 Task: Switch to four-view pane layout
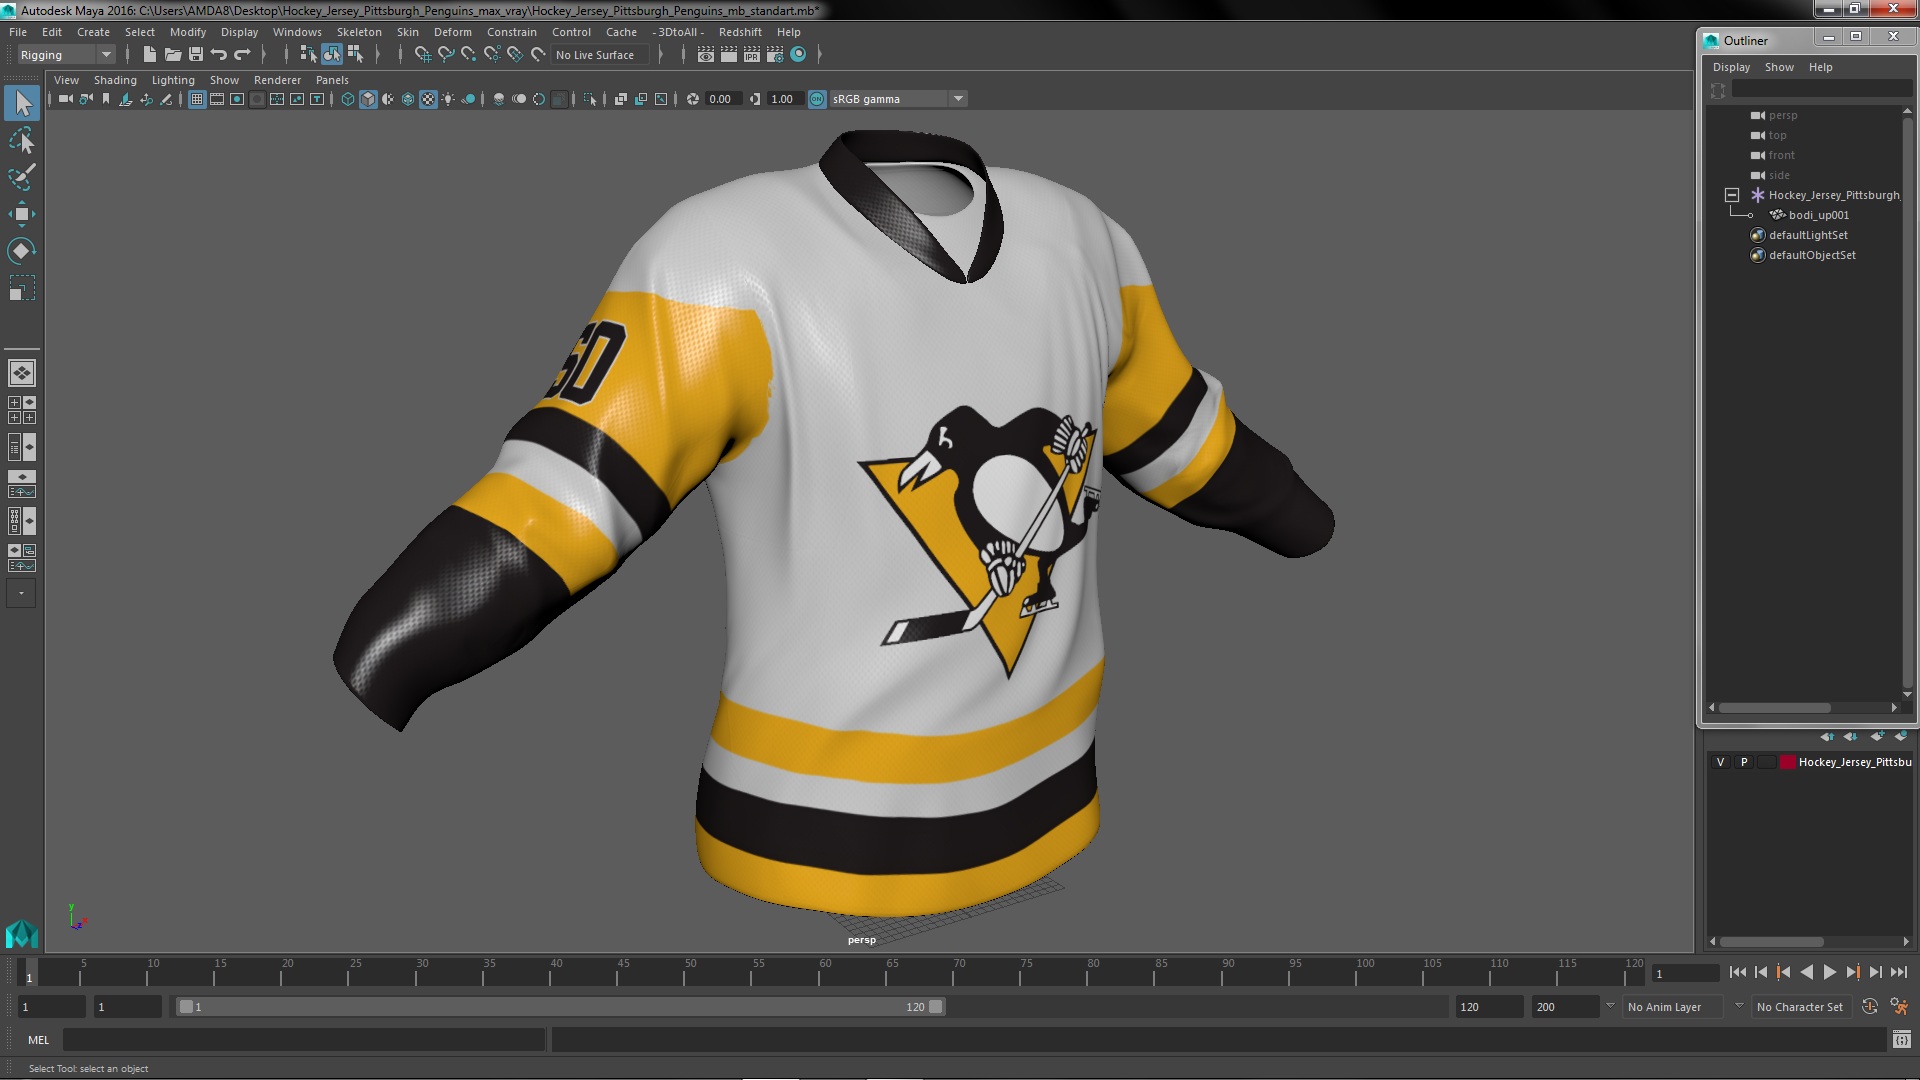point(22,410)
